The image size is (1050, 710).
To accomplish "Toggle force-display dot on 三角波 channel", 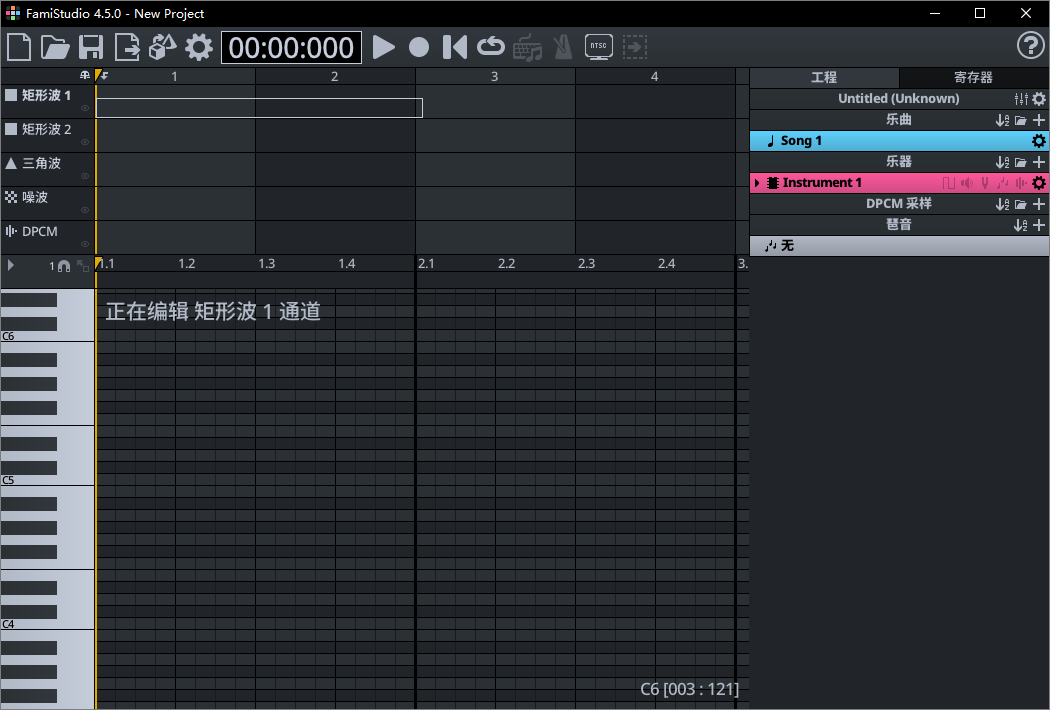I will click(86, 176).
